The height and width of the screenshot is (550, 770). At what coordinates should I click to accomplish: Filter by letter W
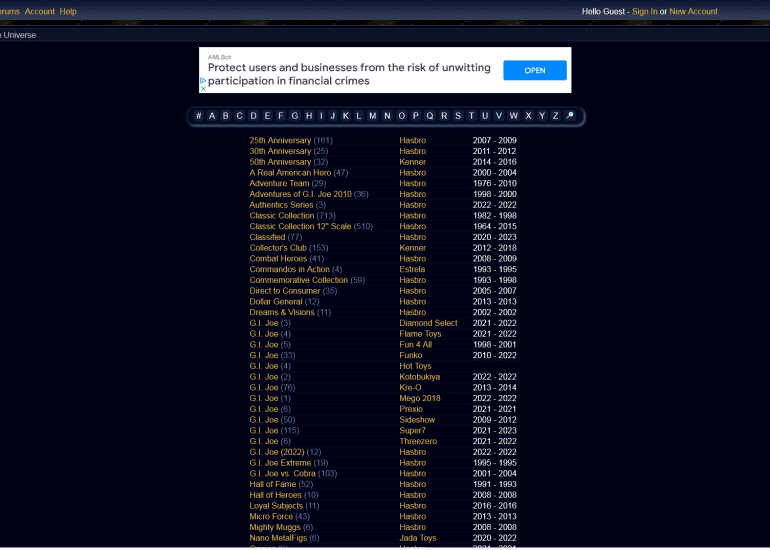pos(514,116)
